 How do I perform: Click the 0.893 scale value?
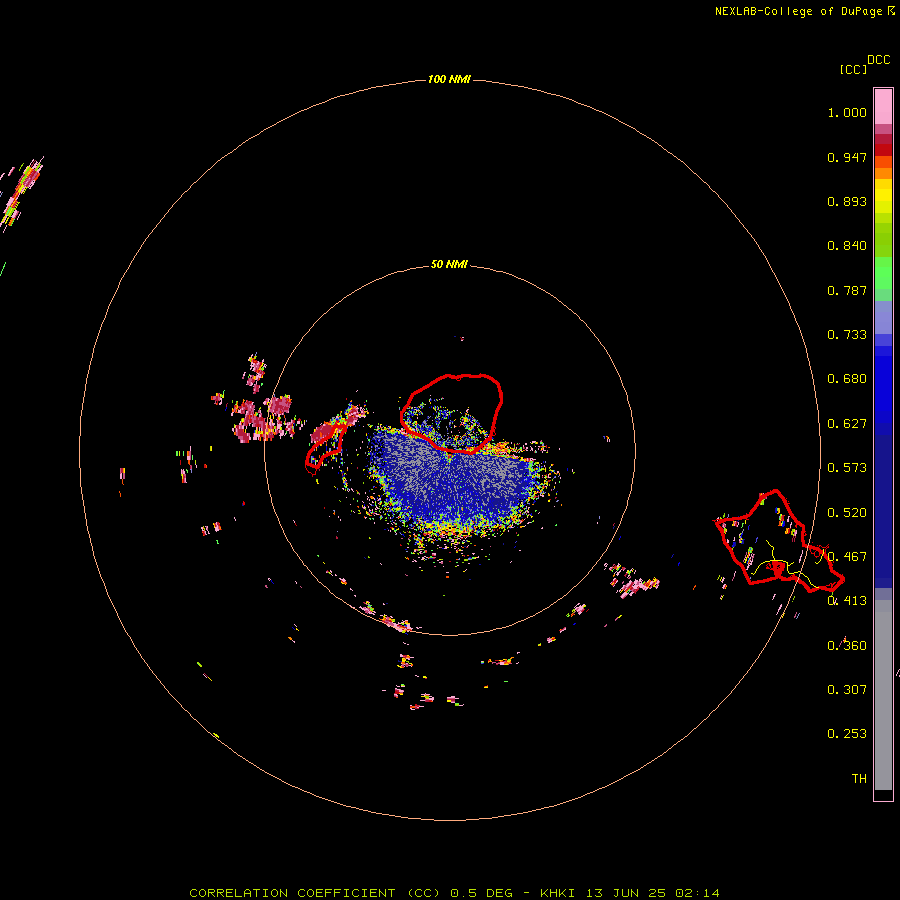847,201
